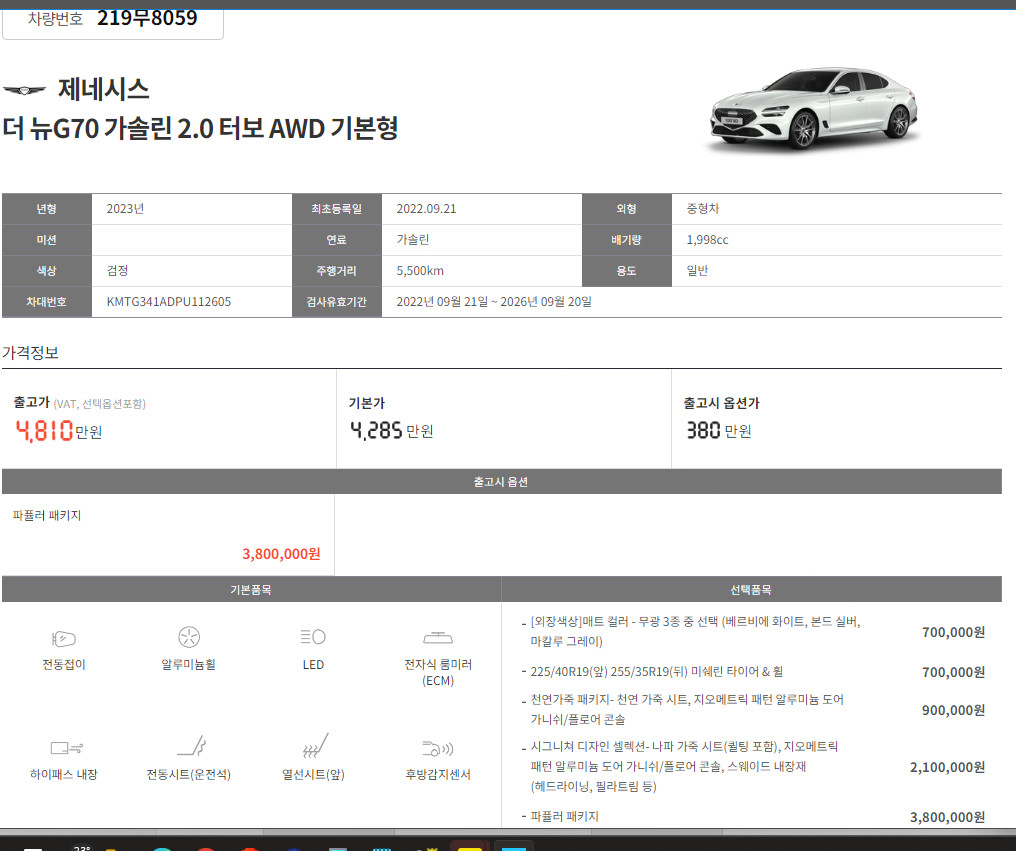Screen dimensions: 1016x851
Task: Click the 전동접이 folding mirror icon
Action: point(64,638)
